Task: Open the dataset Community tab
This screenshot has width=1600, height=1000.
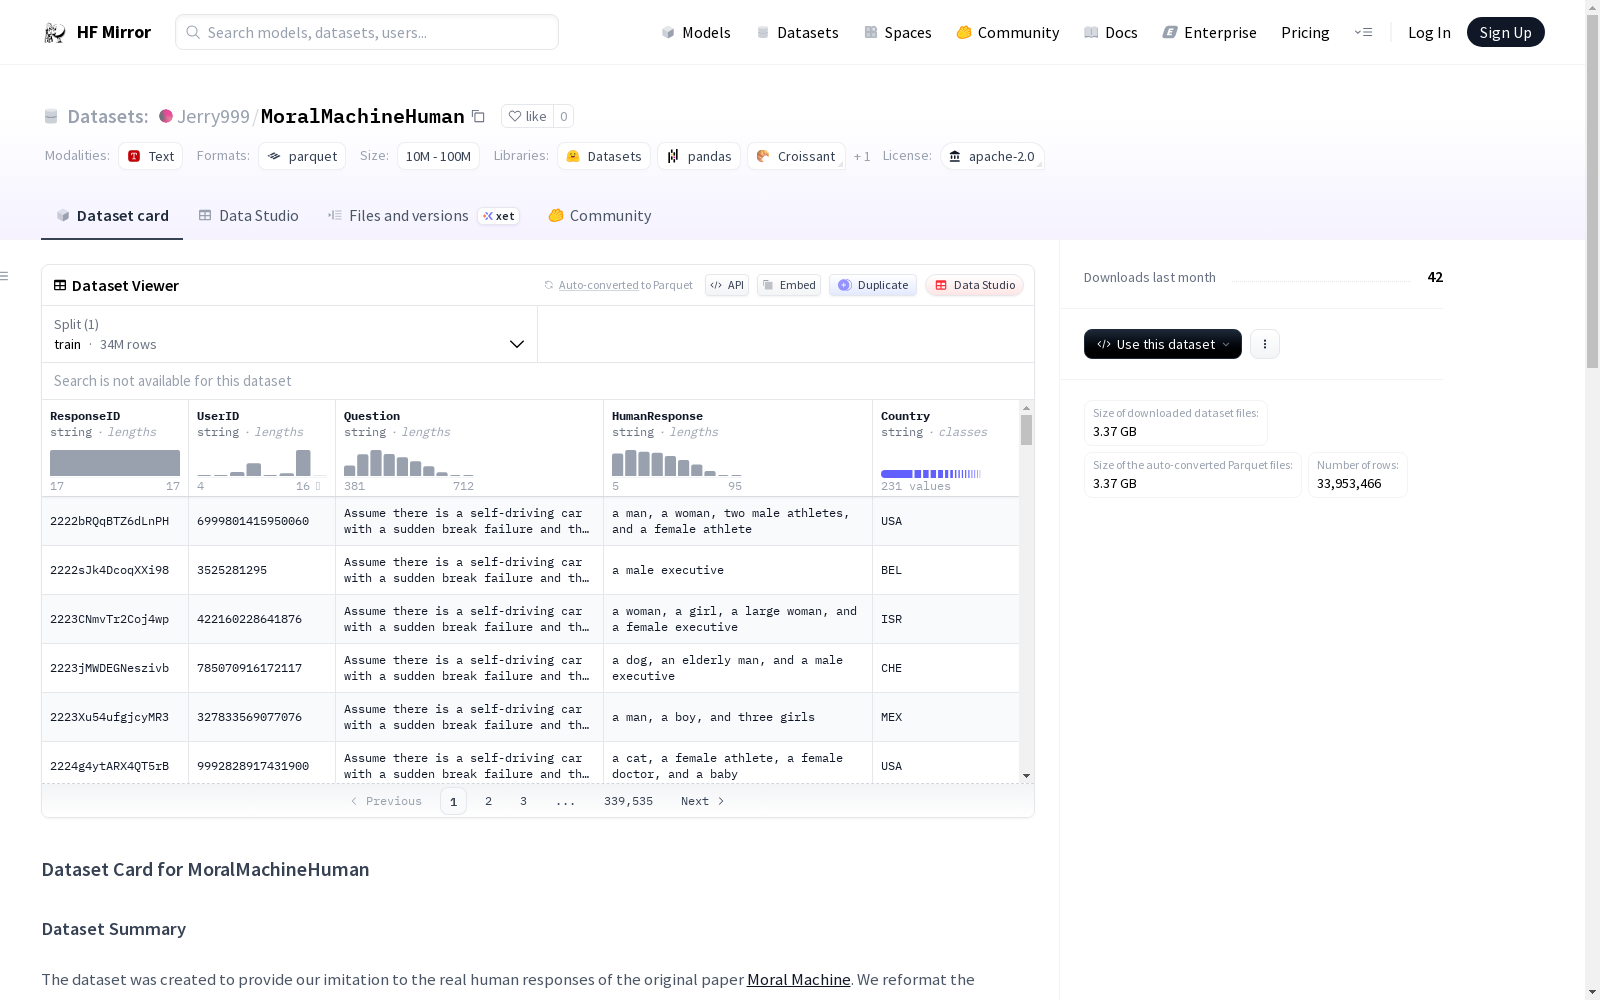Action: click(x=600, y=216)
